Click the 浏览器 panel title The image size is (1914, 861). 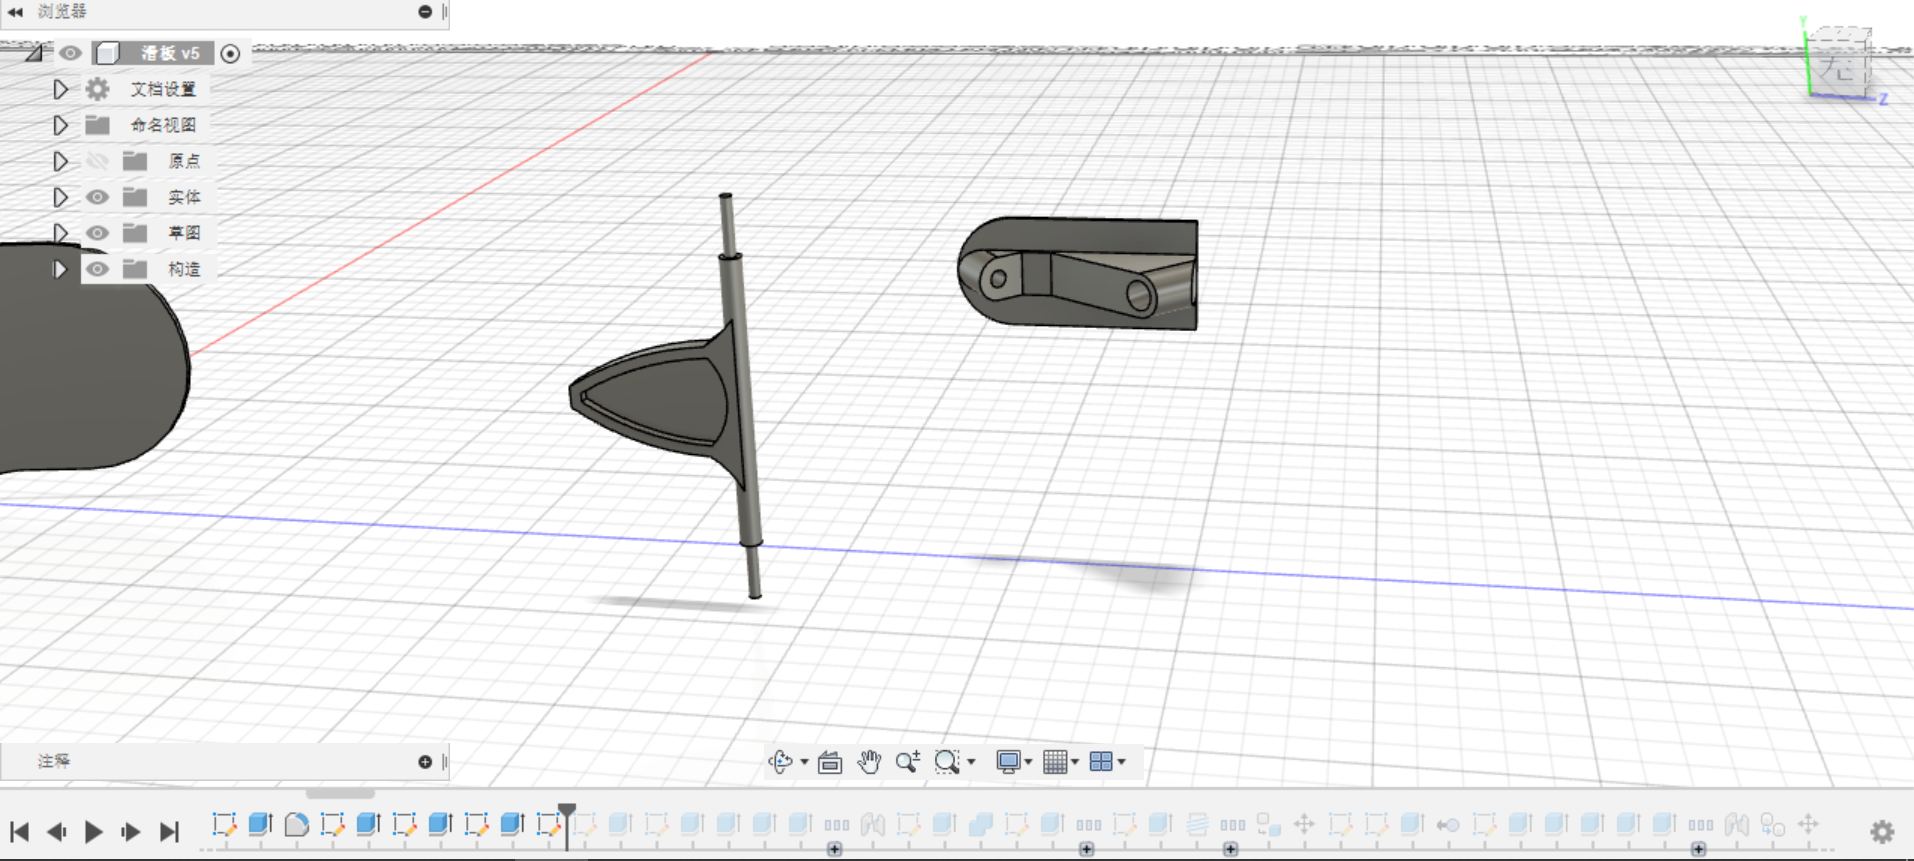pyautogui.click(x=62, y=12)
